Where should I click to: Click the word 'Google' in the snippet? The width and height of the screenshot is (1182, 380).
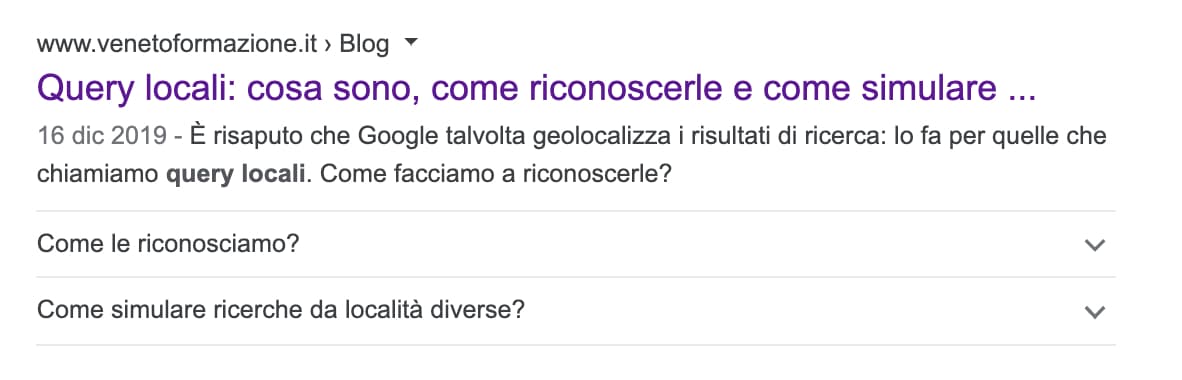[403, 136]
